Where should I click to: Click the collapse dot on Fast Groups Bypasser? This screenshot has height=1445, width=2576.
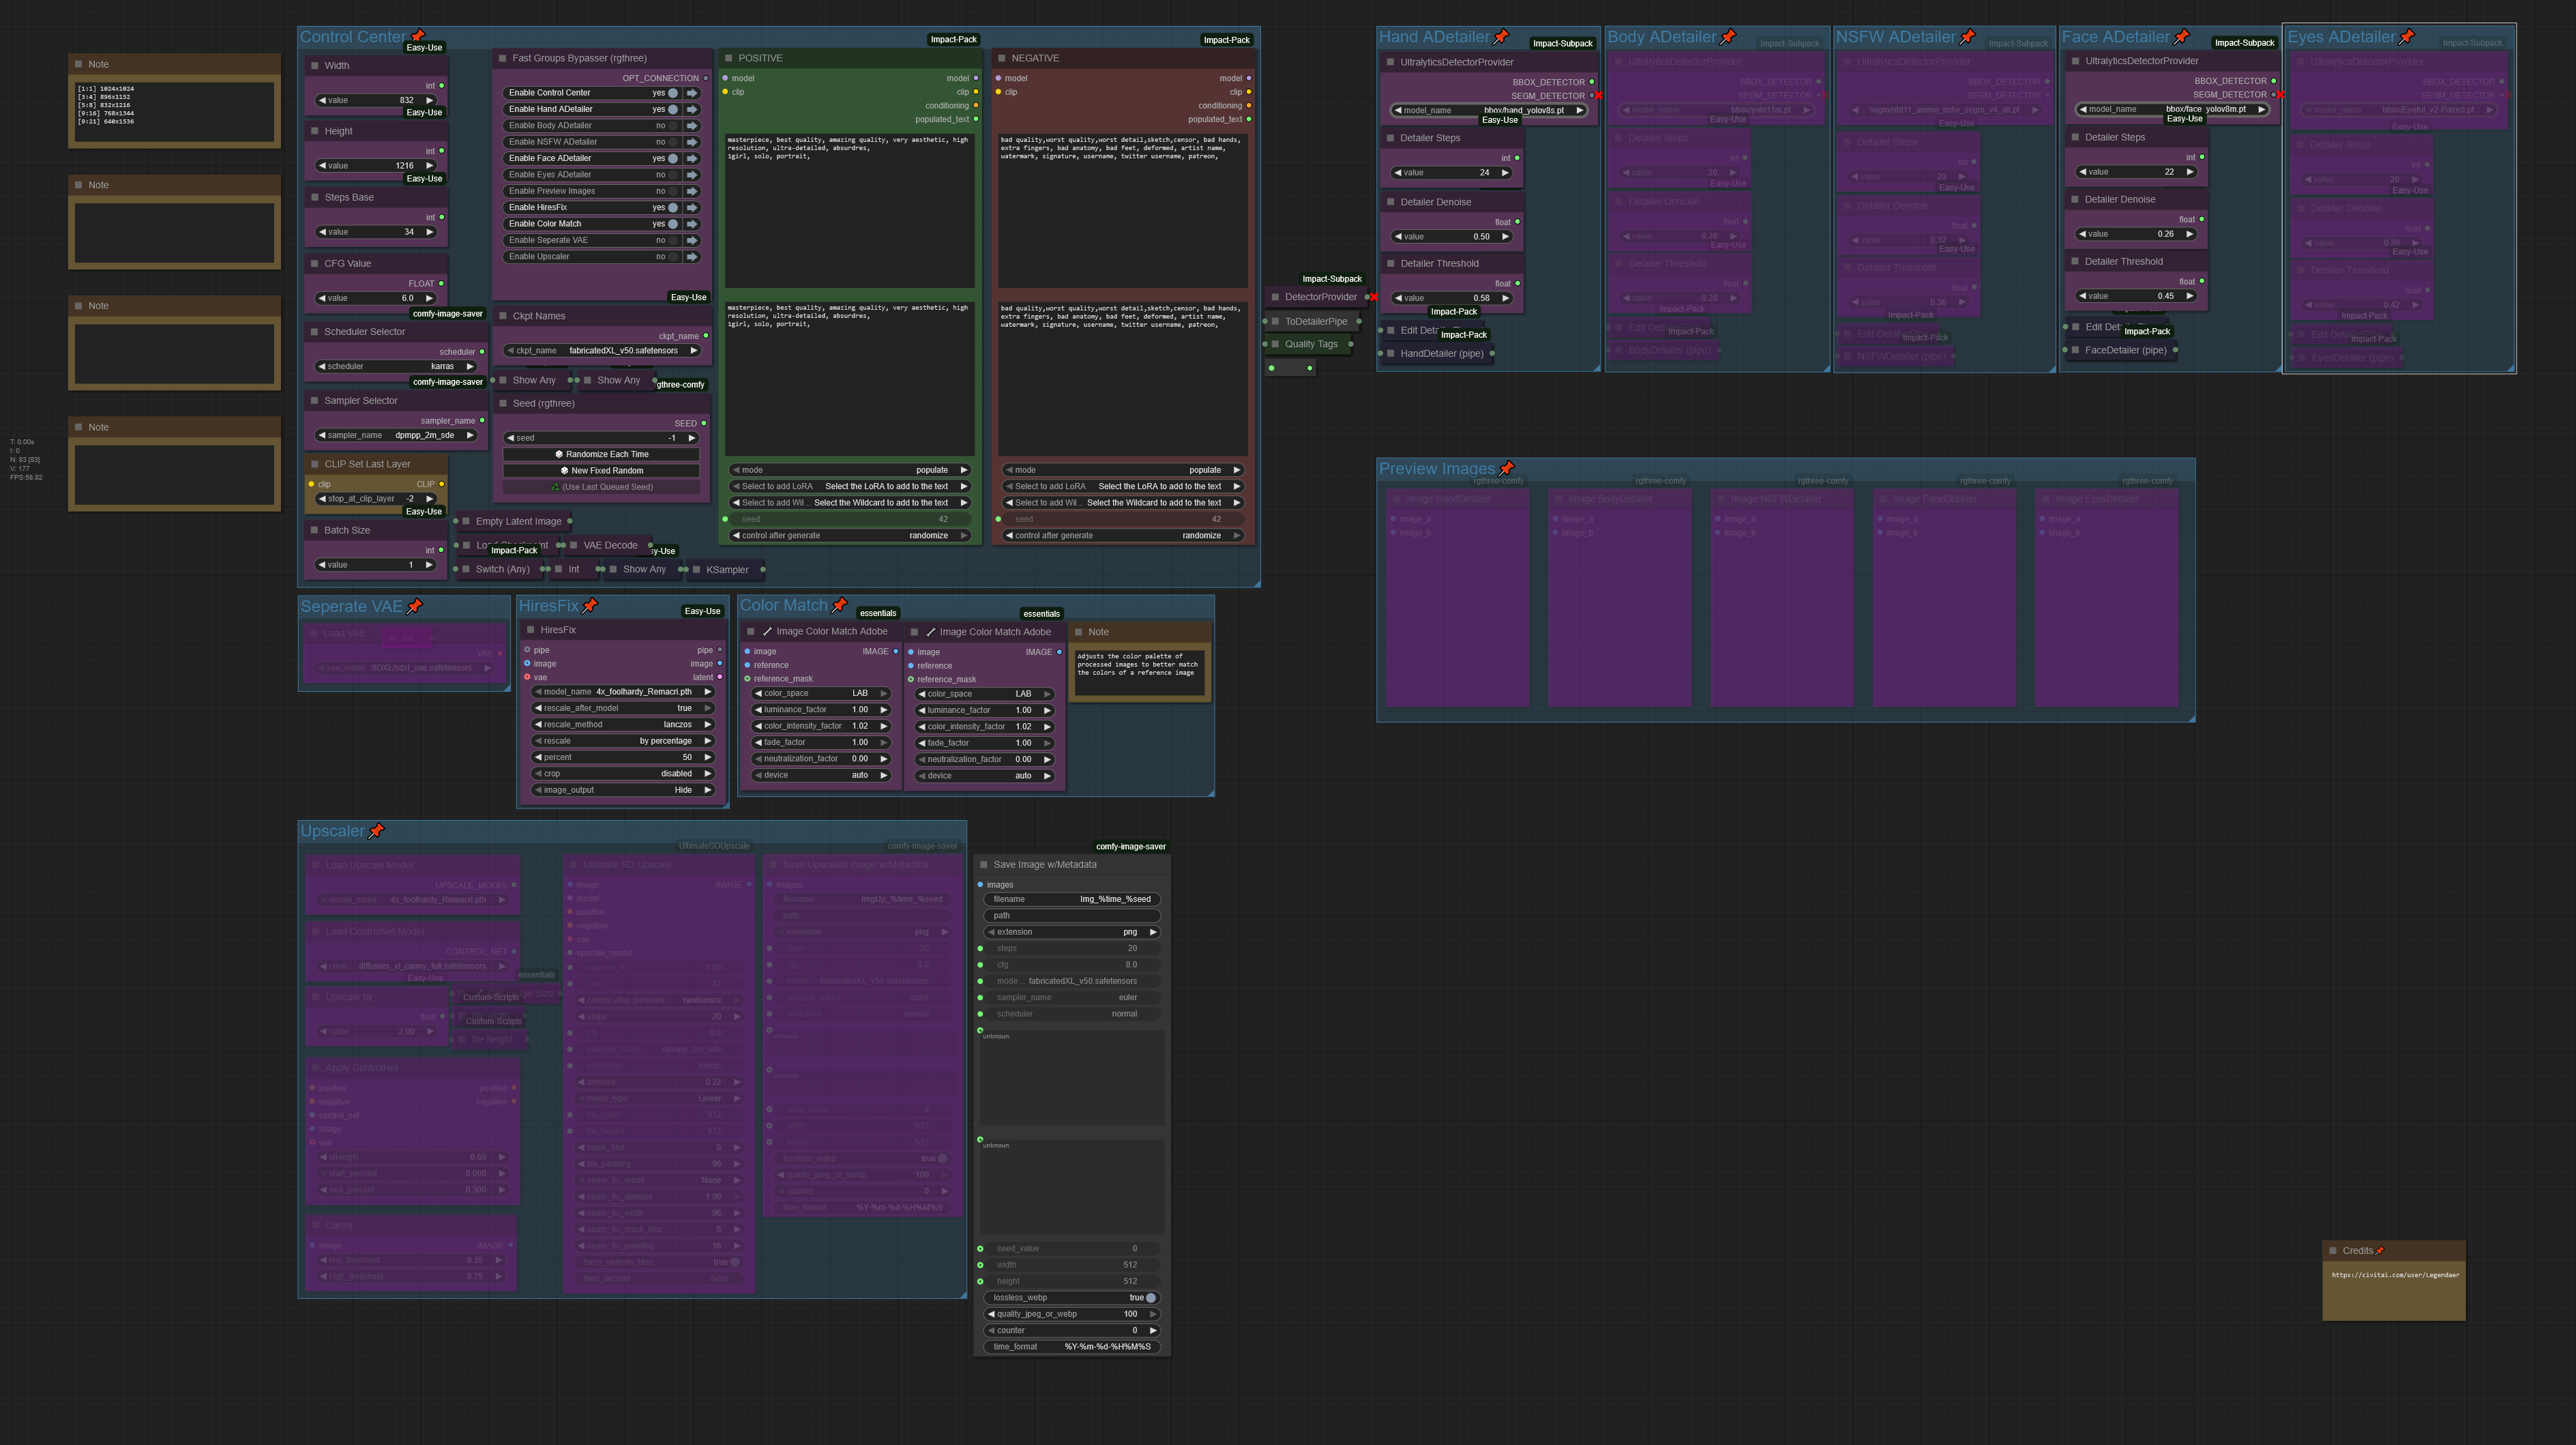pyautogui.click(x=502, y=58)
